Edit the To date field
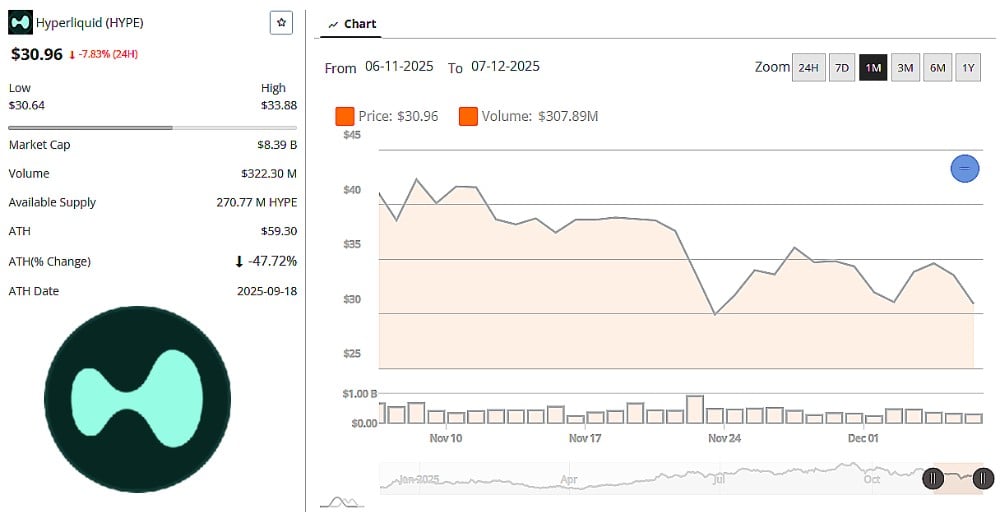The image size is (1000, 512). pos(505,67)
